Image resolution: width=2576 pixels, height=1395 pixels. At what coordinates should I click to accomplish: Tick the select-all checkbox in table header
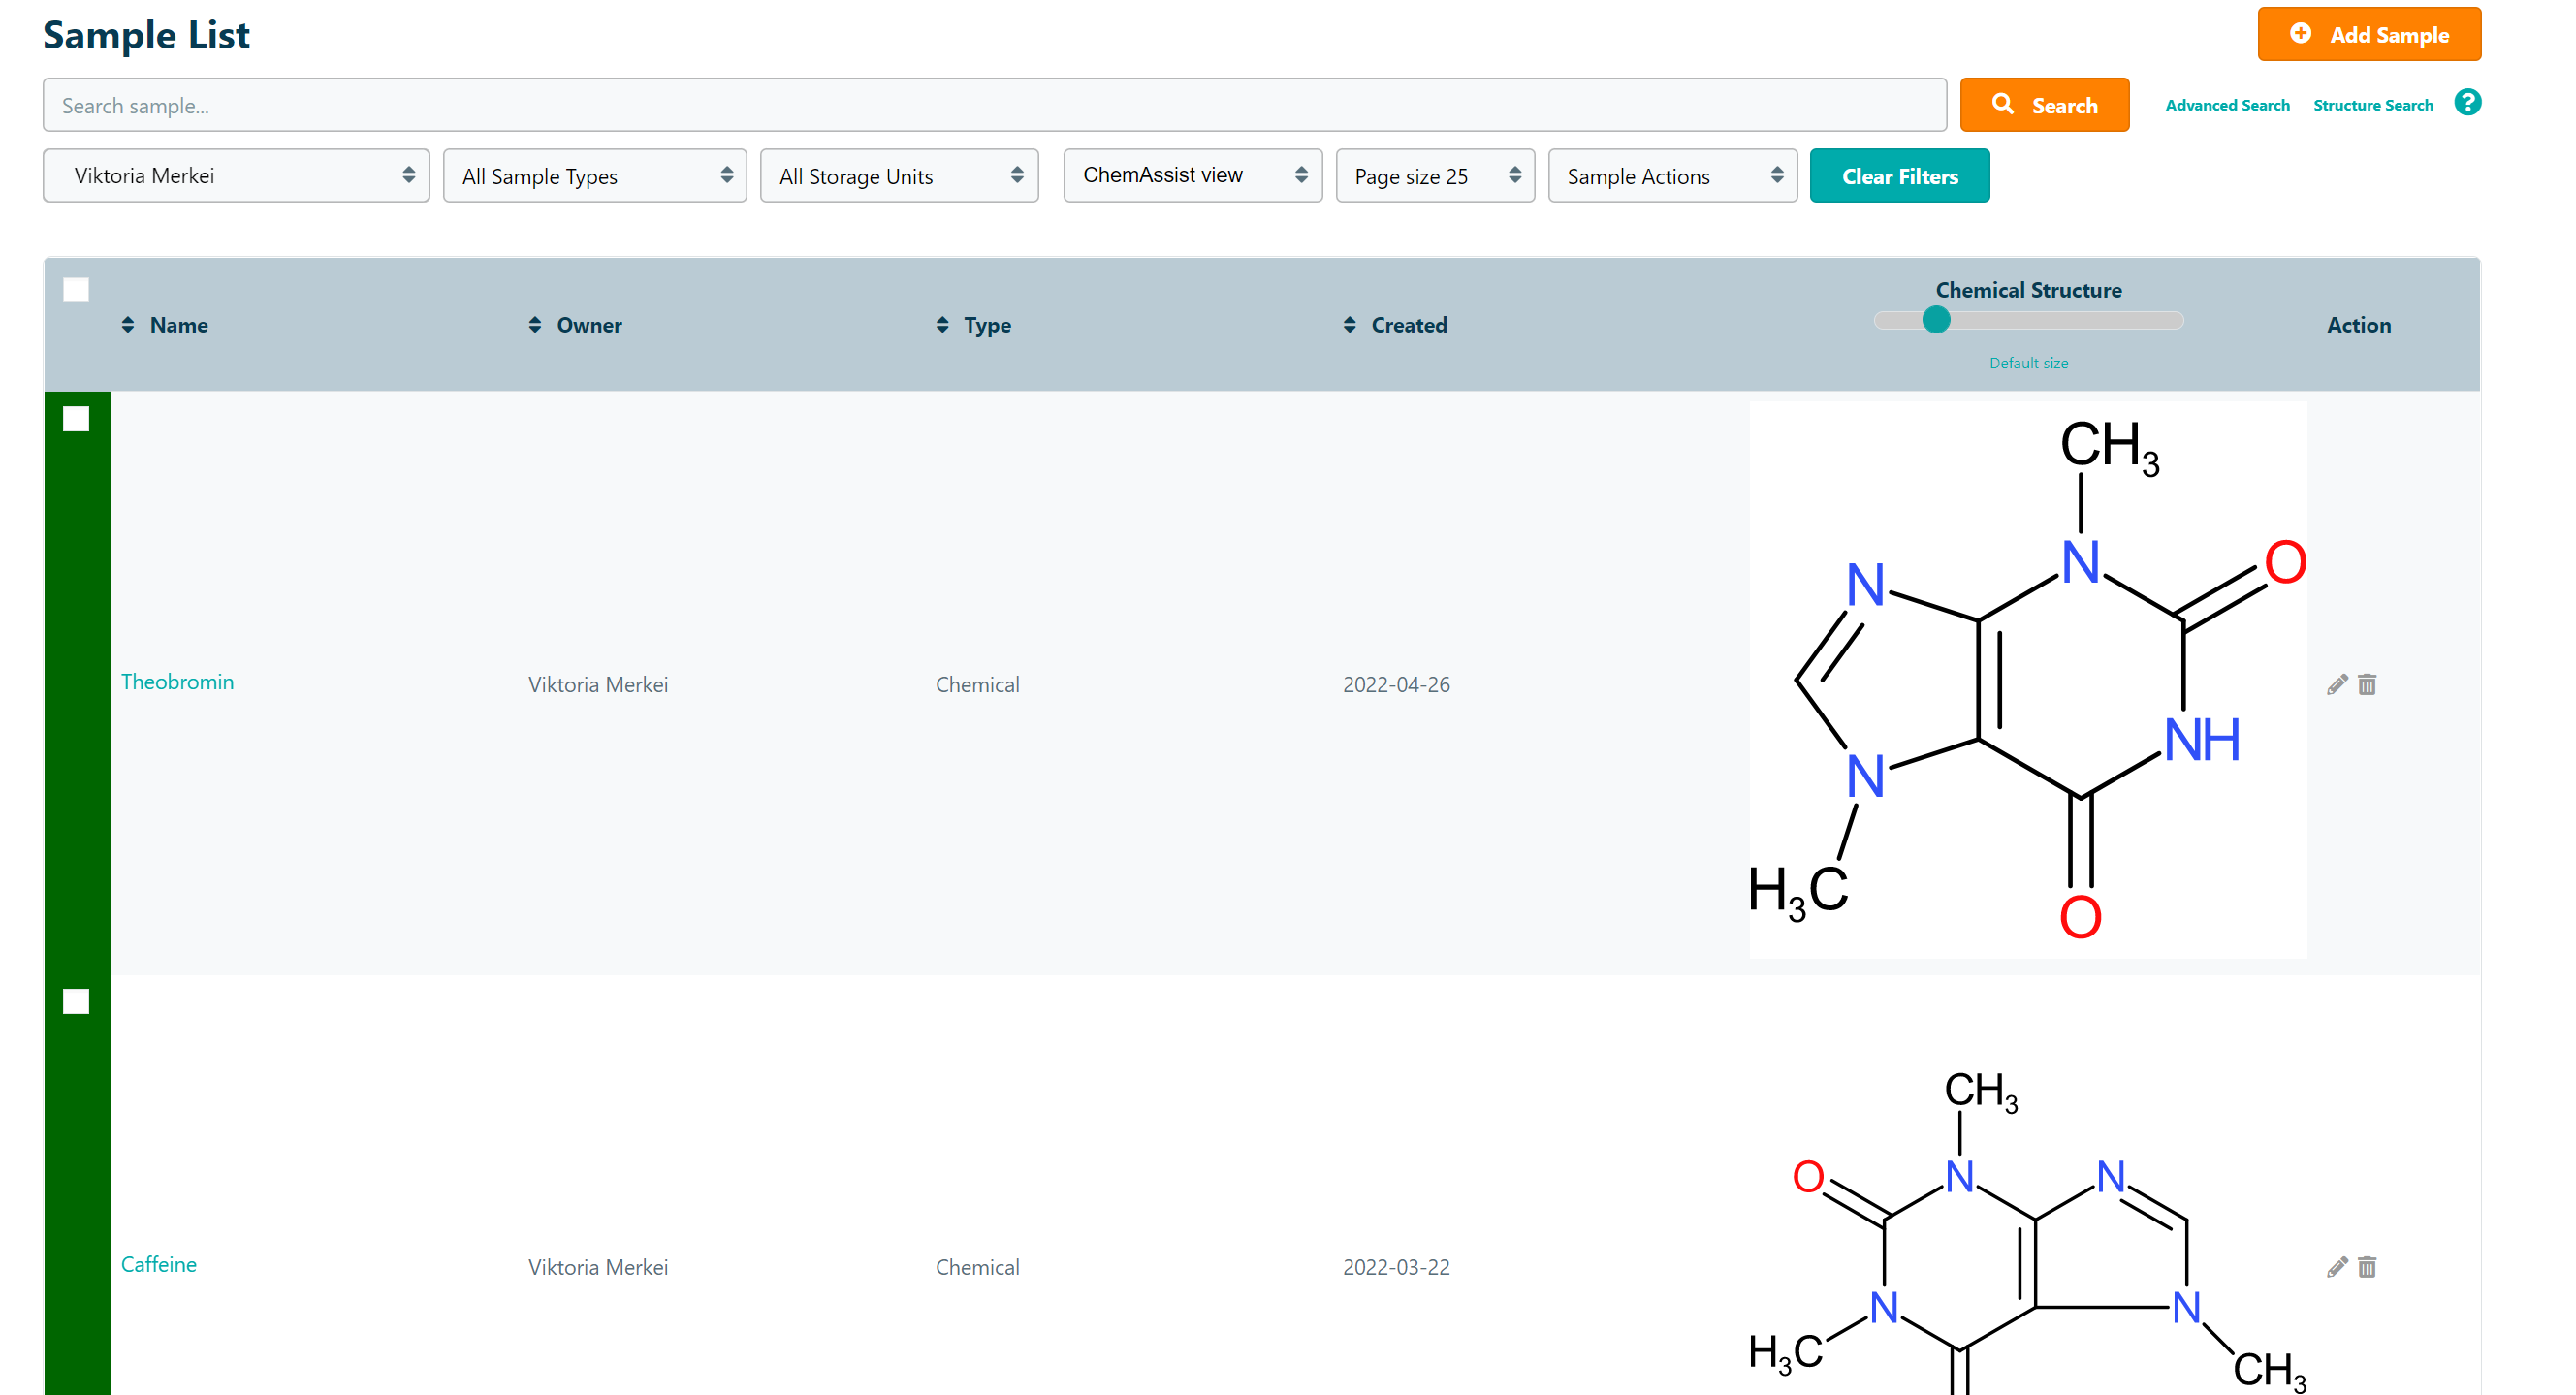(x=76, y=290)
